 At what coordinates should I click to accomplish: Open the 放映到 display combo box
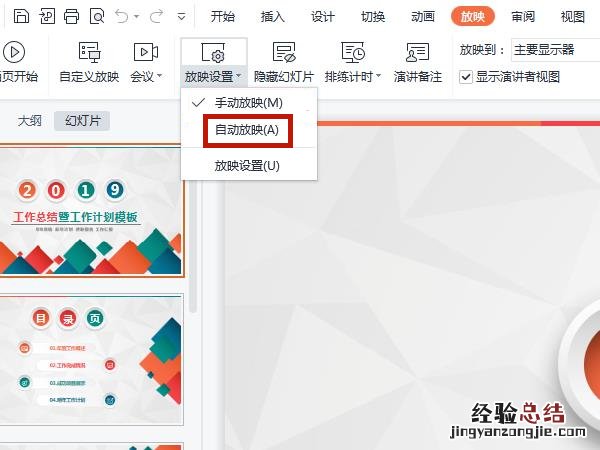tap(555, 50)
